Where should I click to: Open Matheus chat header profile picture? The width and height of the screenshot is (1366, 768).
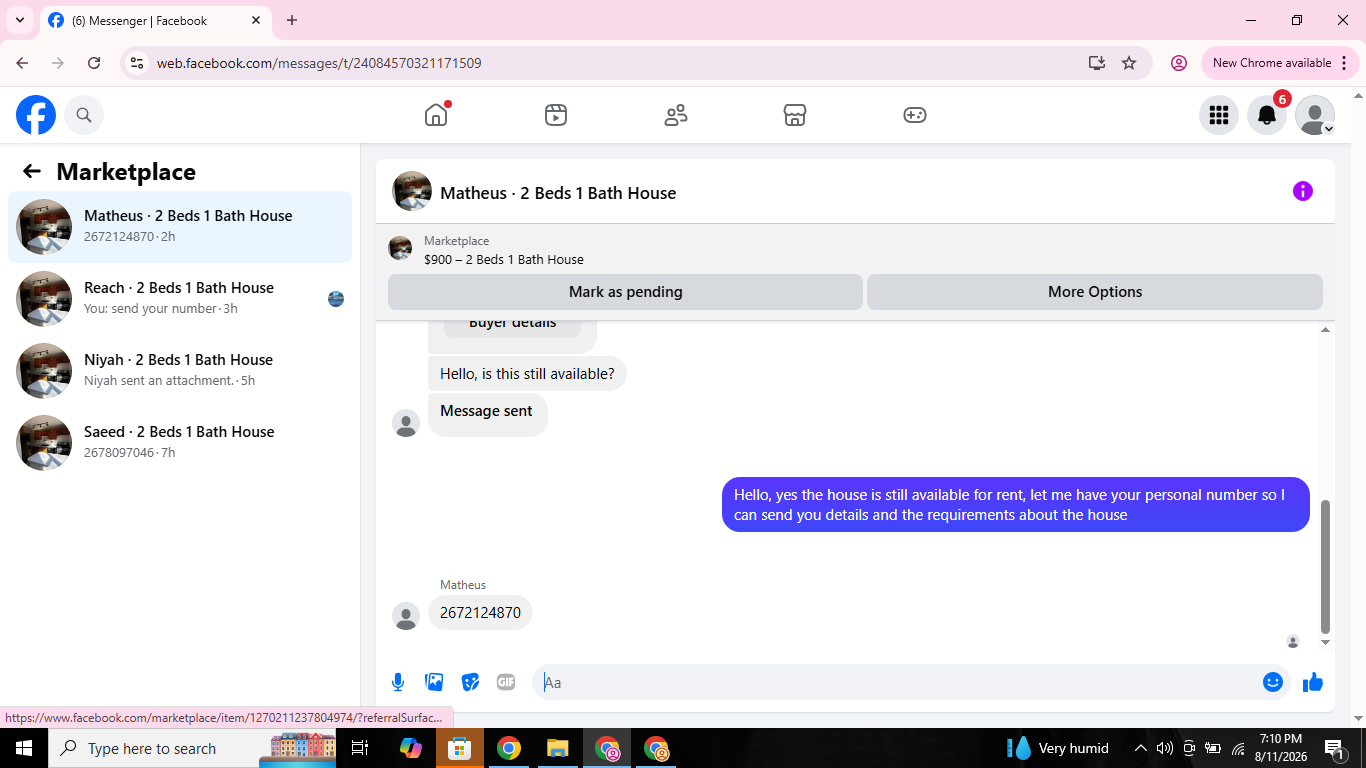pos(412,191)
